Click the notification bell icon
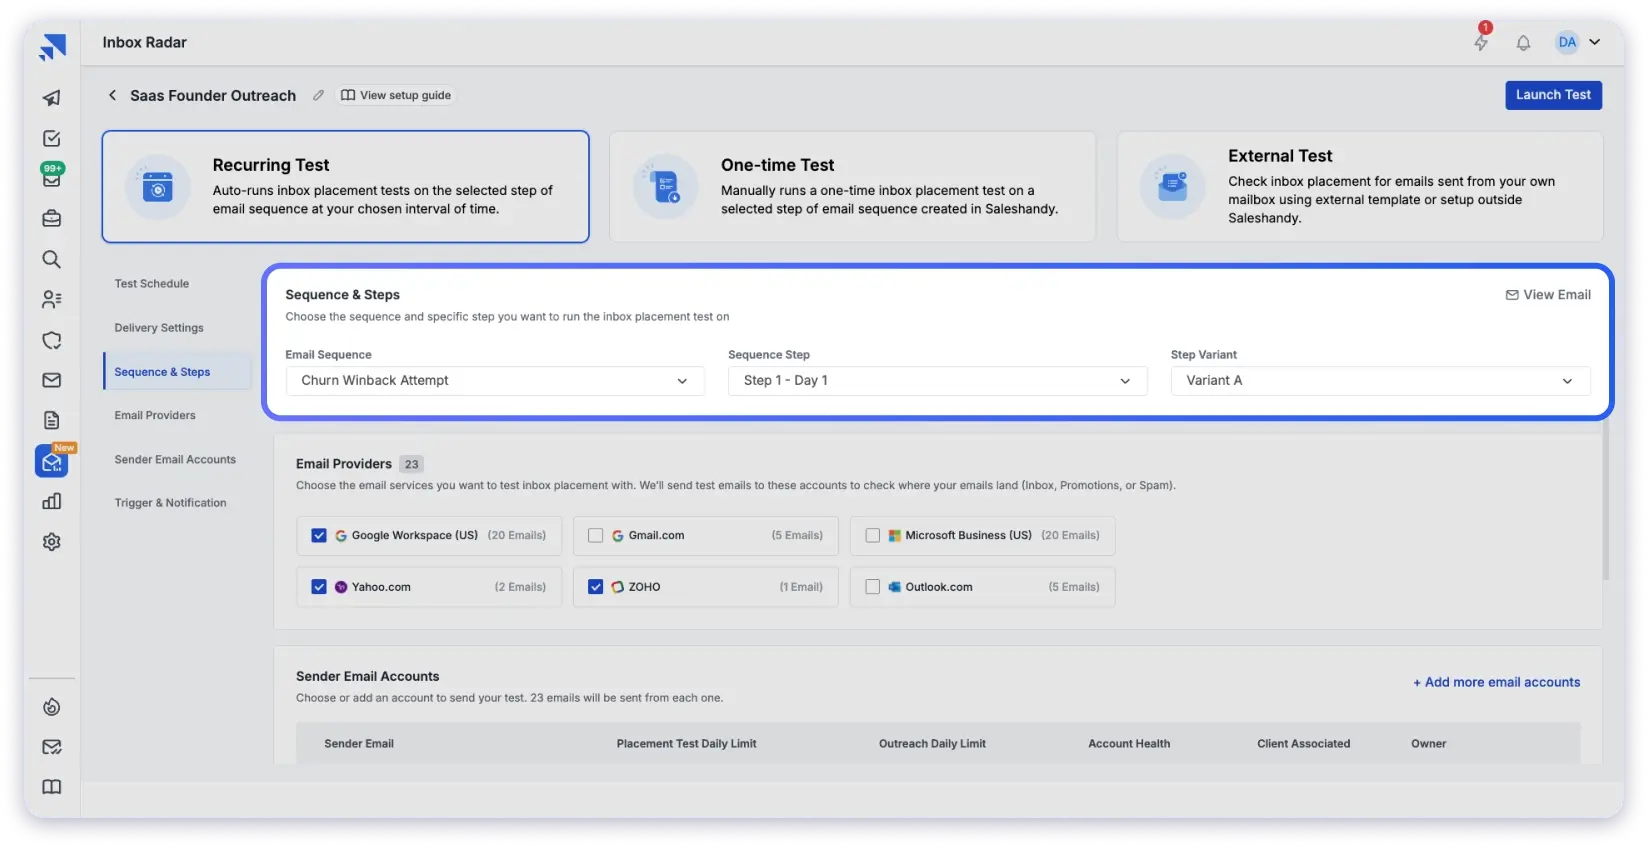Viewport: 1648px width, 847px height. click(x=1523, y=43)
